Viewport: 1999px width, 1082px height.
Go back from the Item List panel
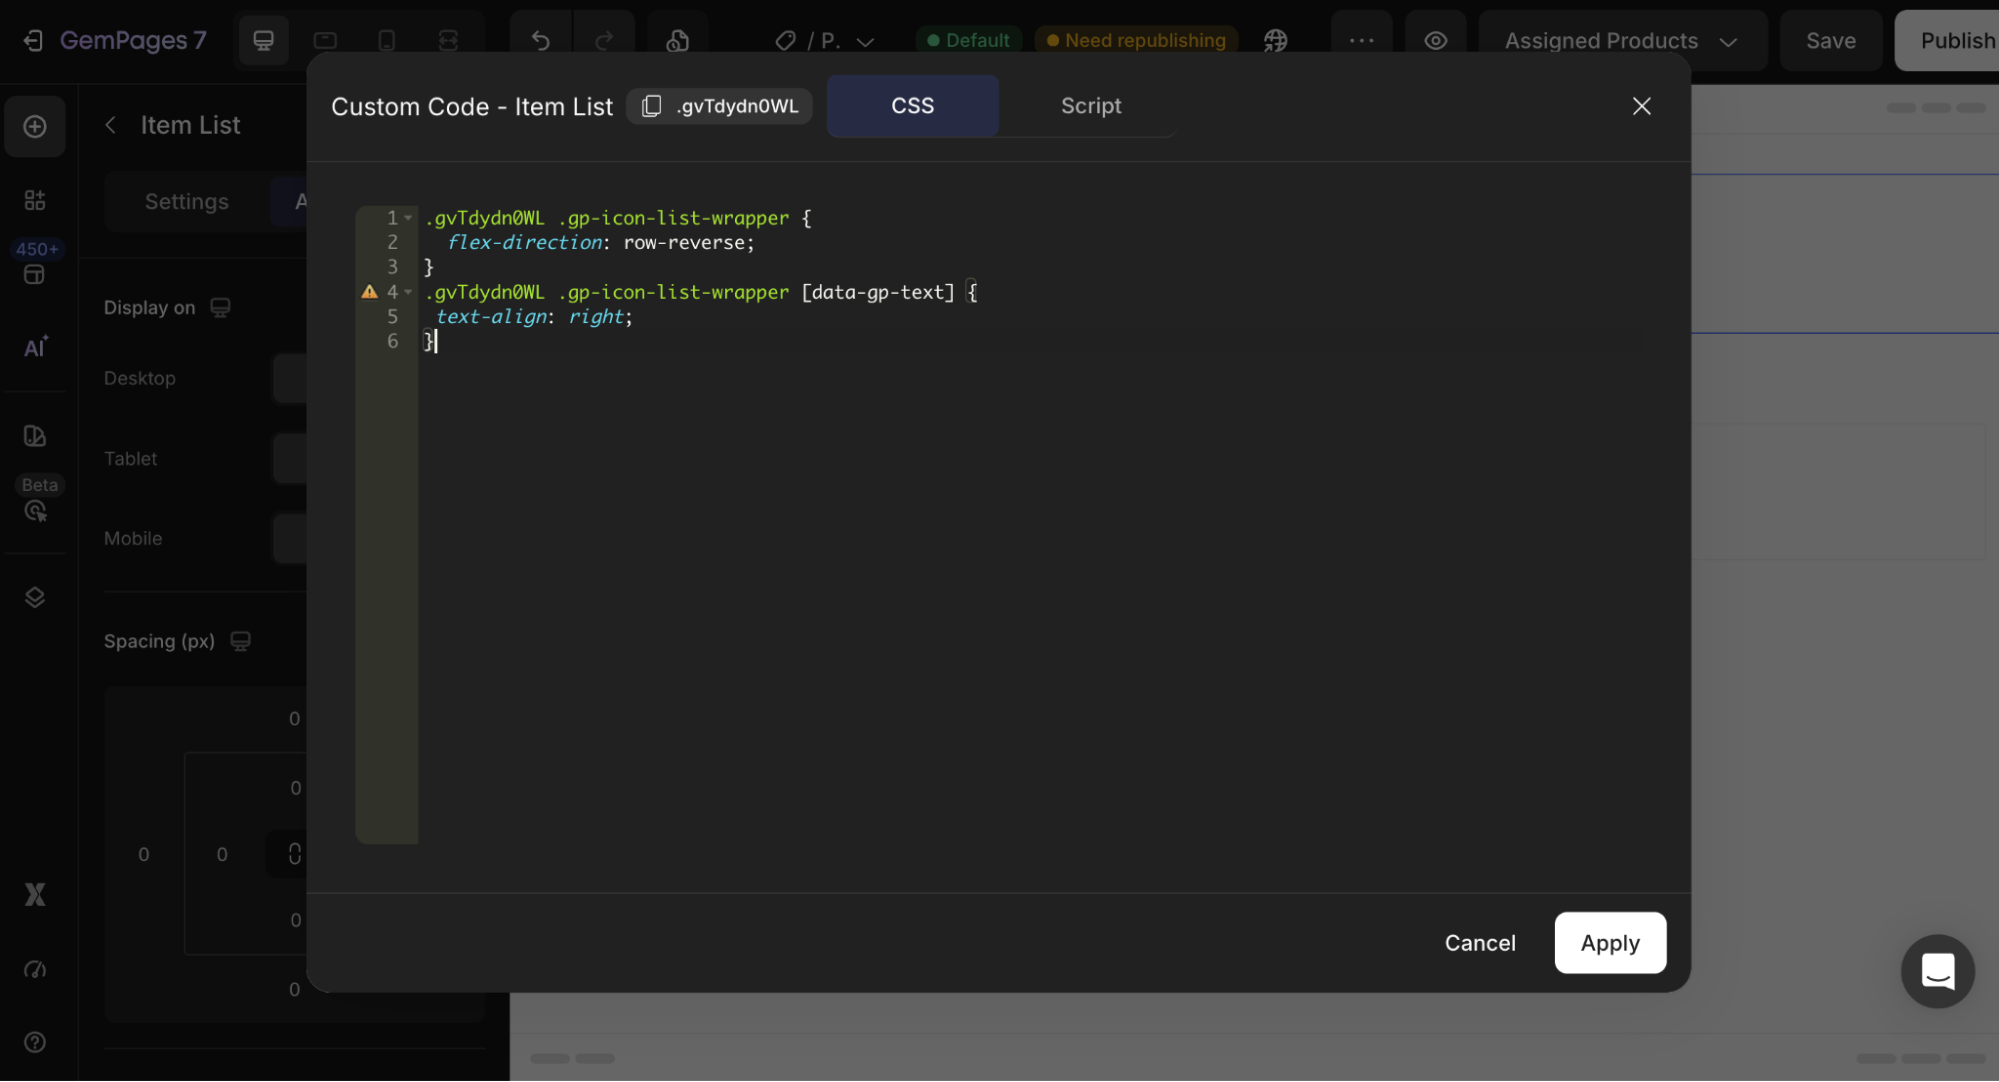111,125
